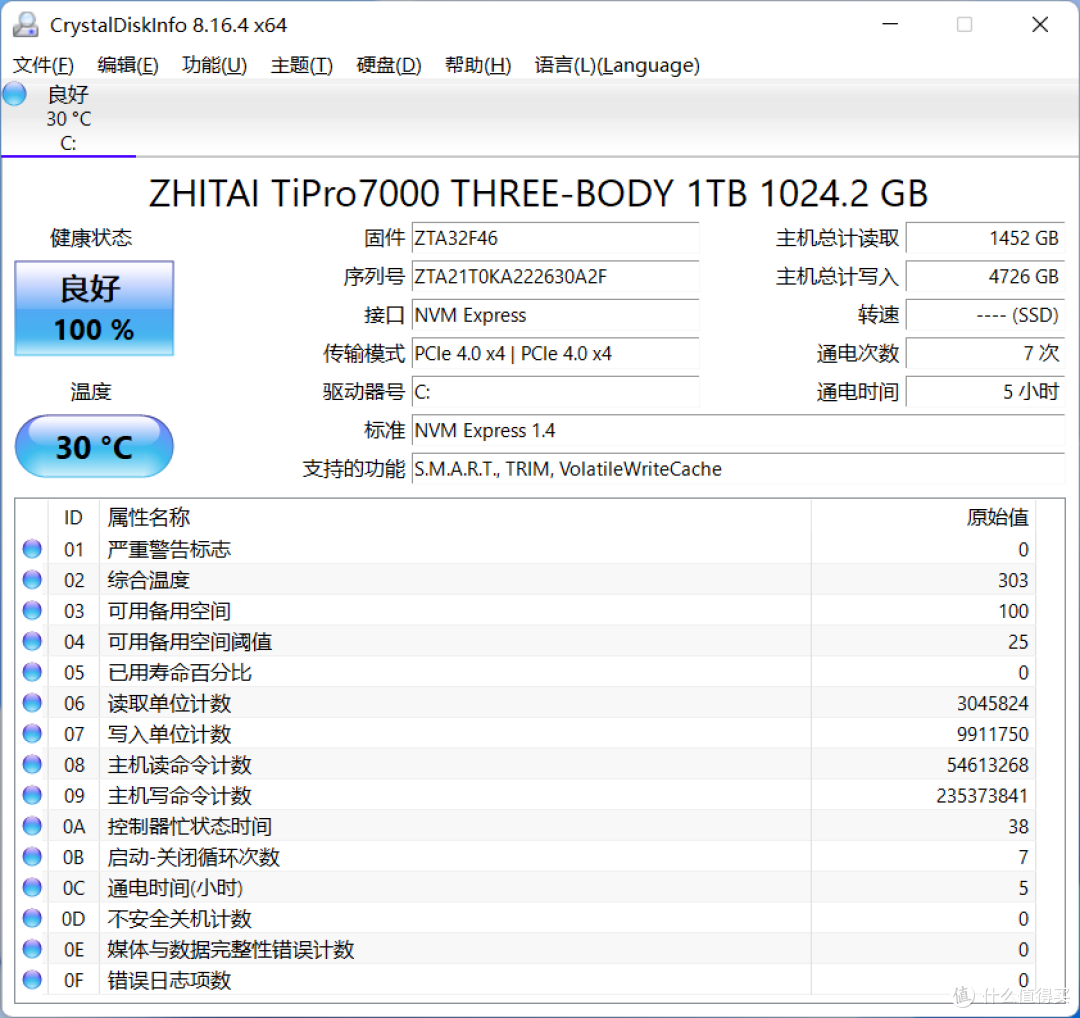1080x1018 pixels.
Task: Select the 通电时间(小时) attribute name
Action: point(175,888)
